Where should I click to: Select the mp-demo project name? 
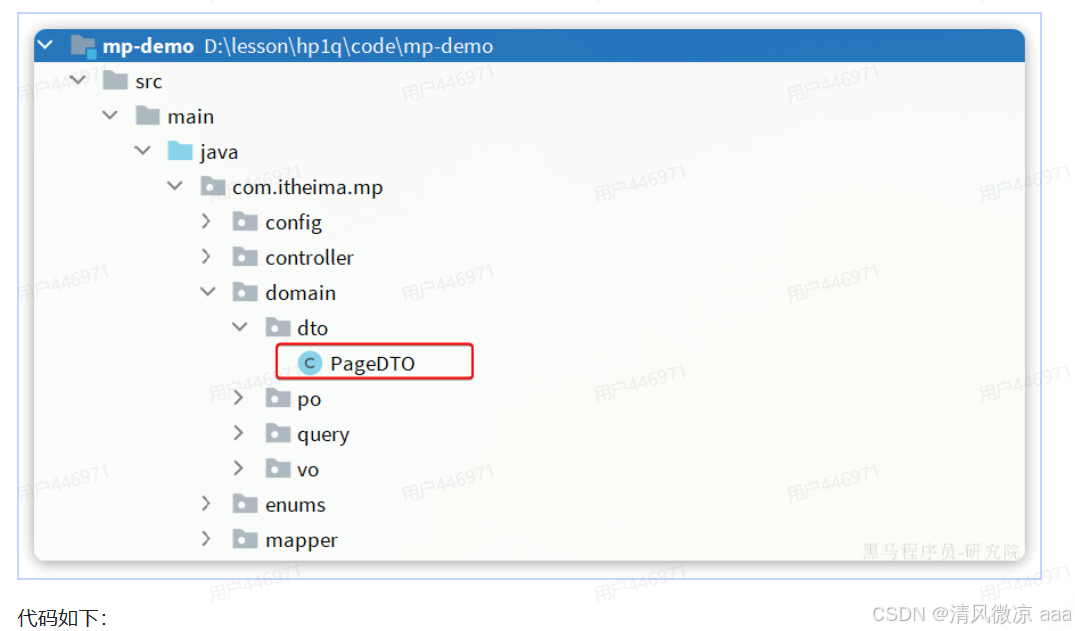(148, 47)
